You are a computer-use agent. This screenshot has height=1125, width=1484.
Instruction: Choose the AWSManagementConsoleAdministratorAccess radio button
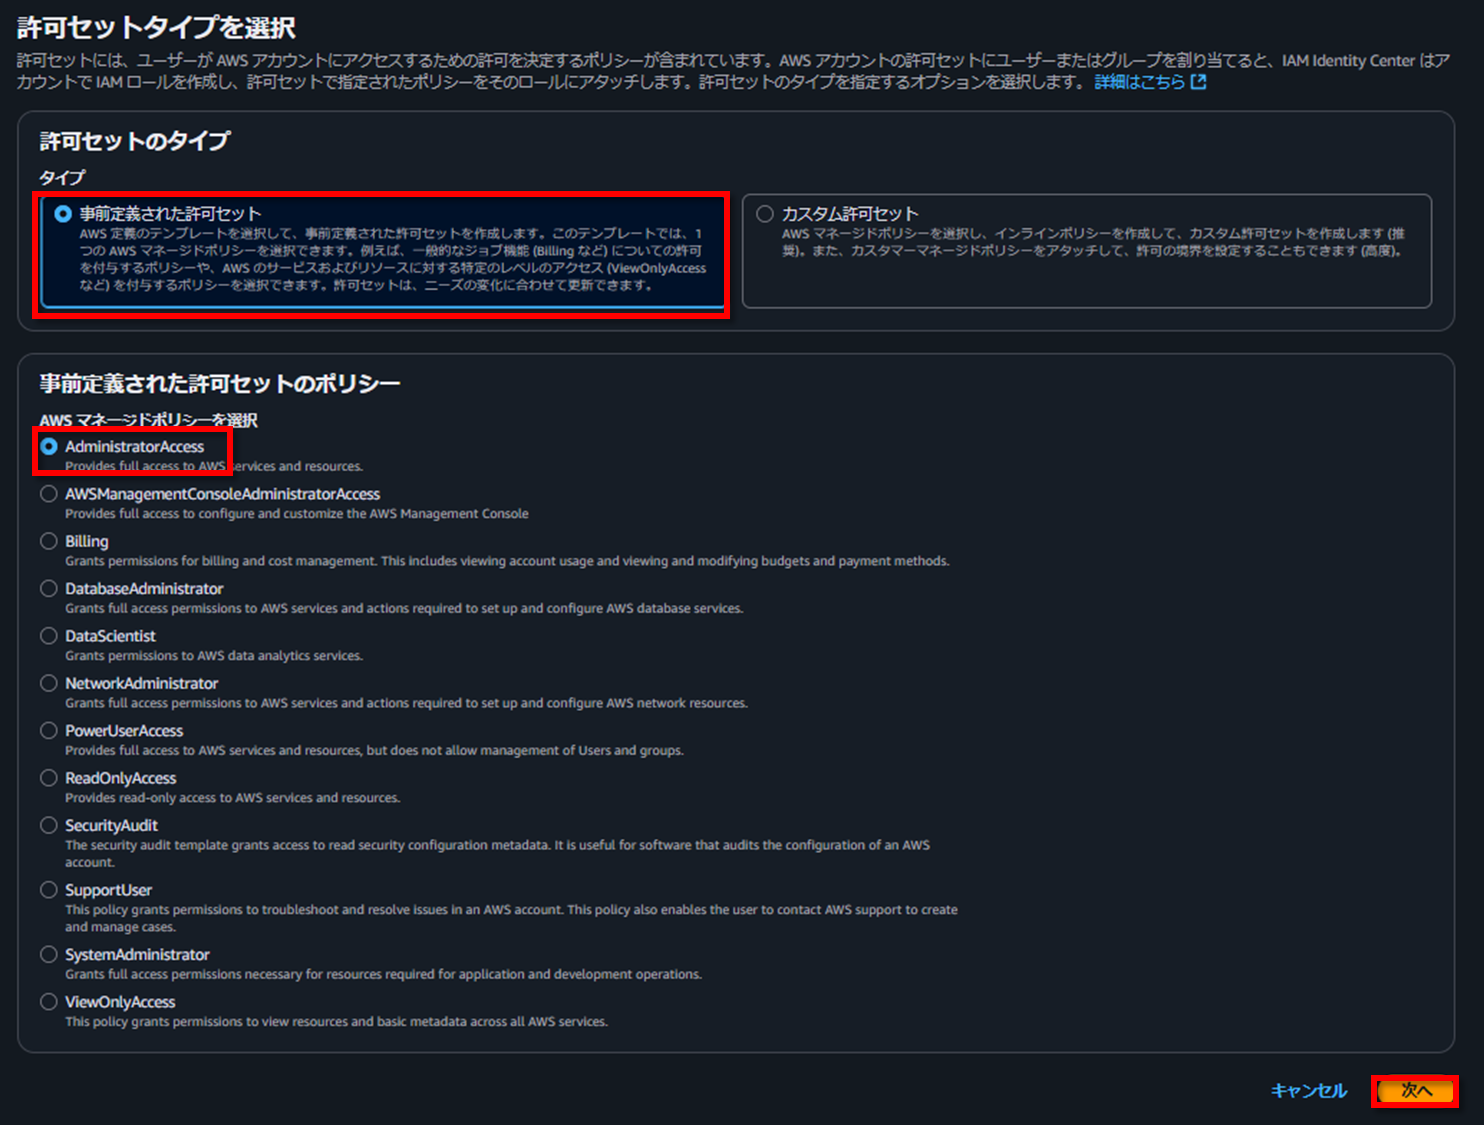point(49,494)
